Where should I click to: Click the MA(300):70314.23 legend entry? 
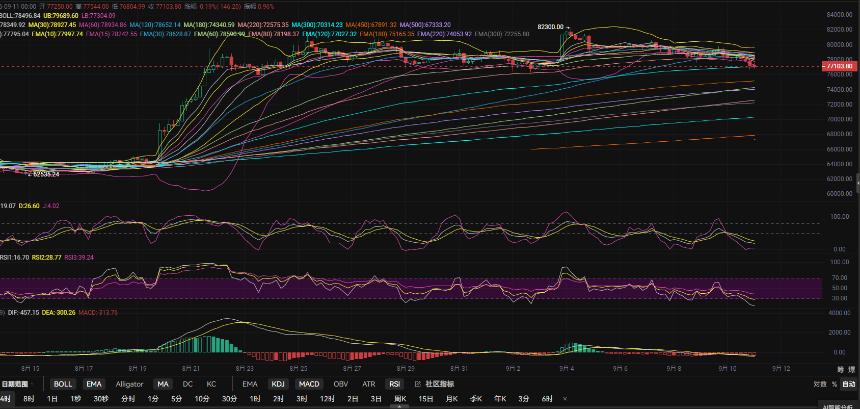tap(318, 25)
